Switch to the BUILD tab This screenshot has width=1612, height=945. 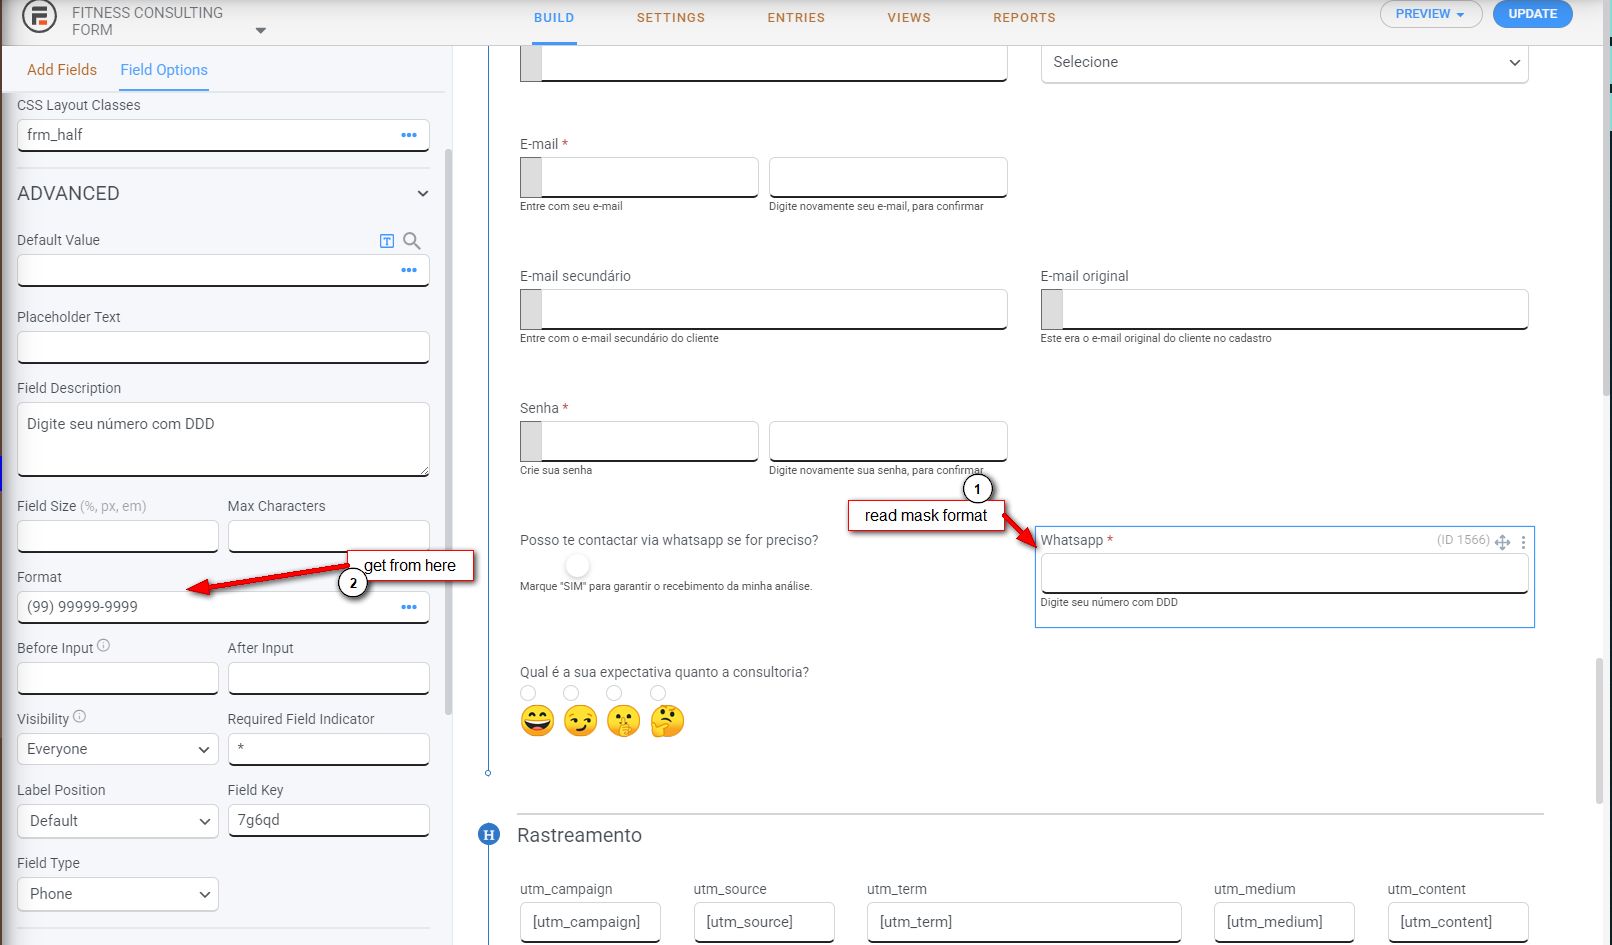click(554, 18)
